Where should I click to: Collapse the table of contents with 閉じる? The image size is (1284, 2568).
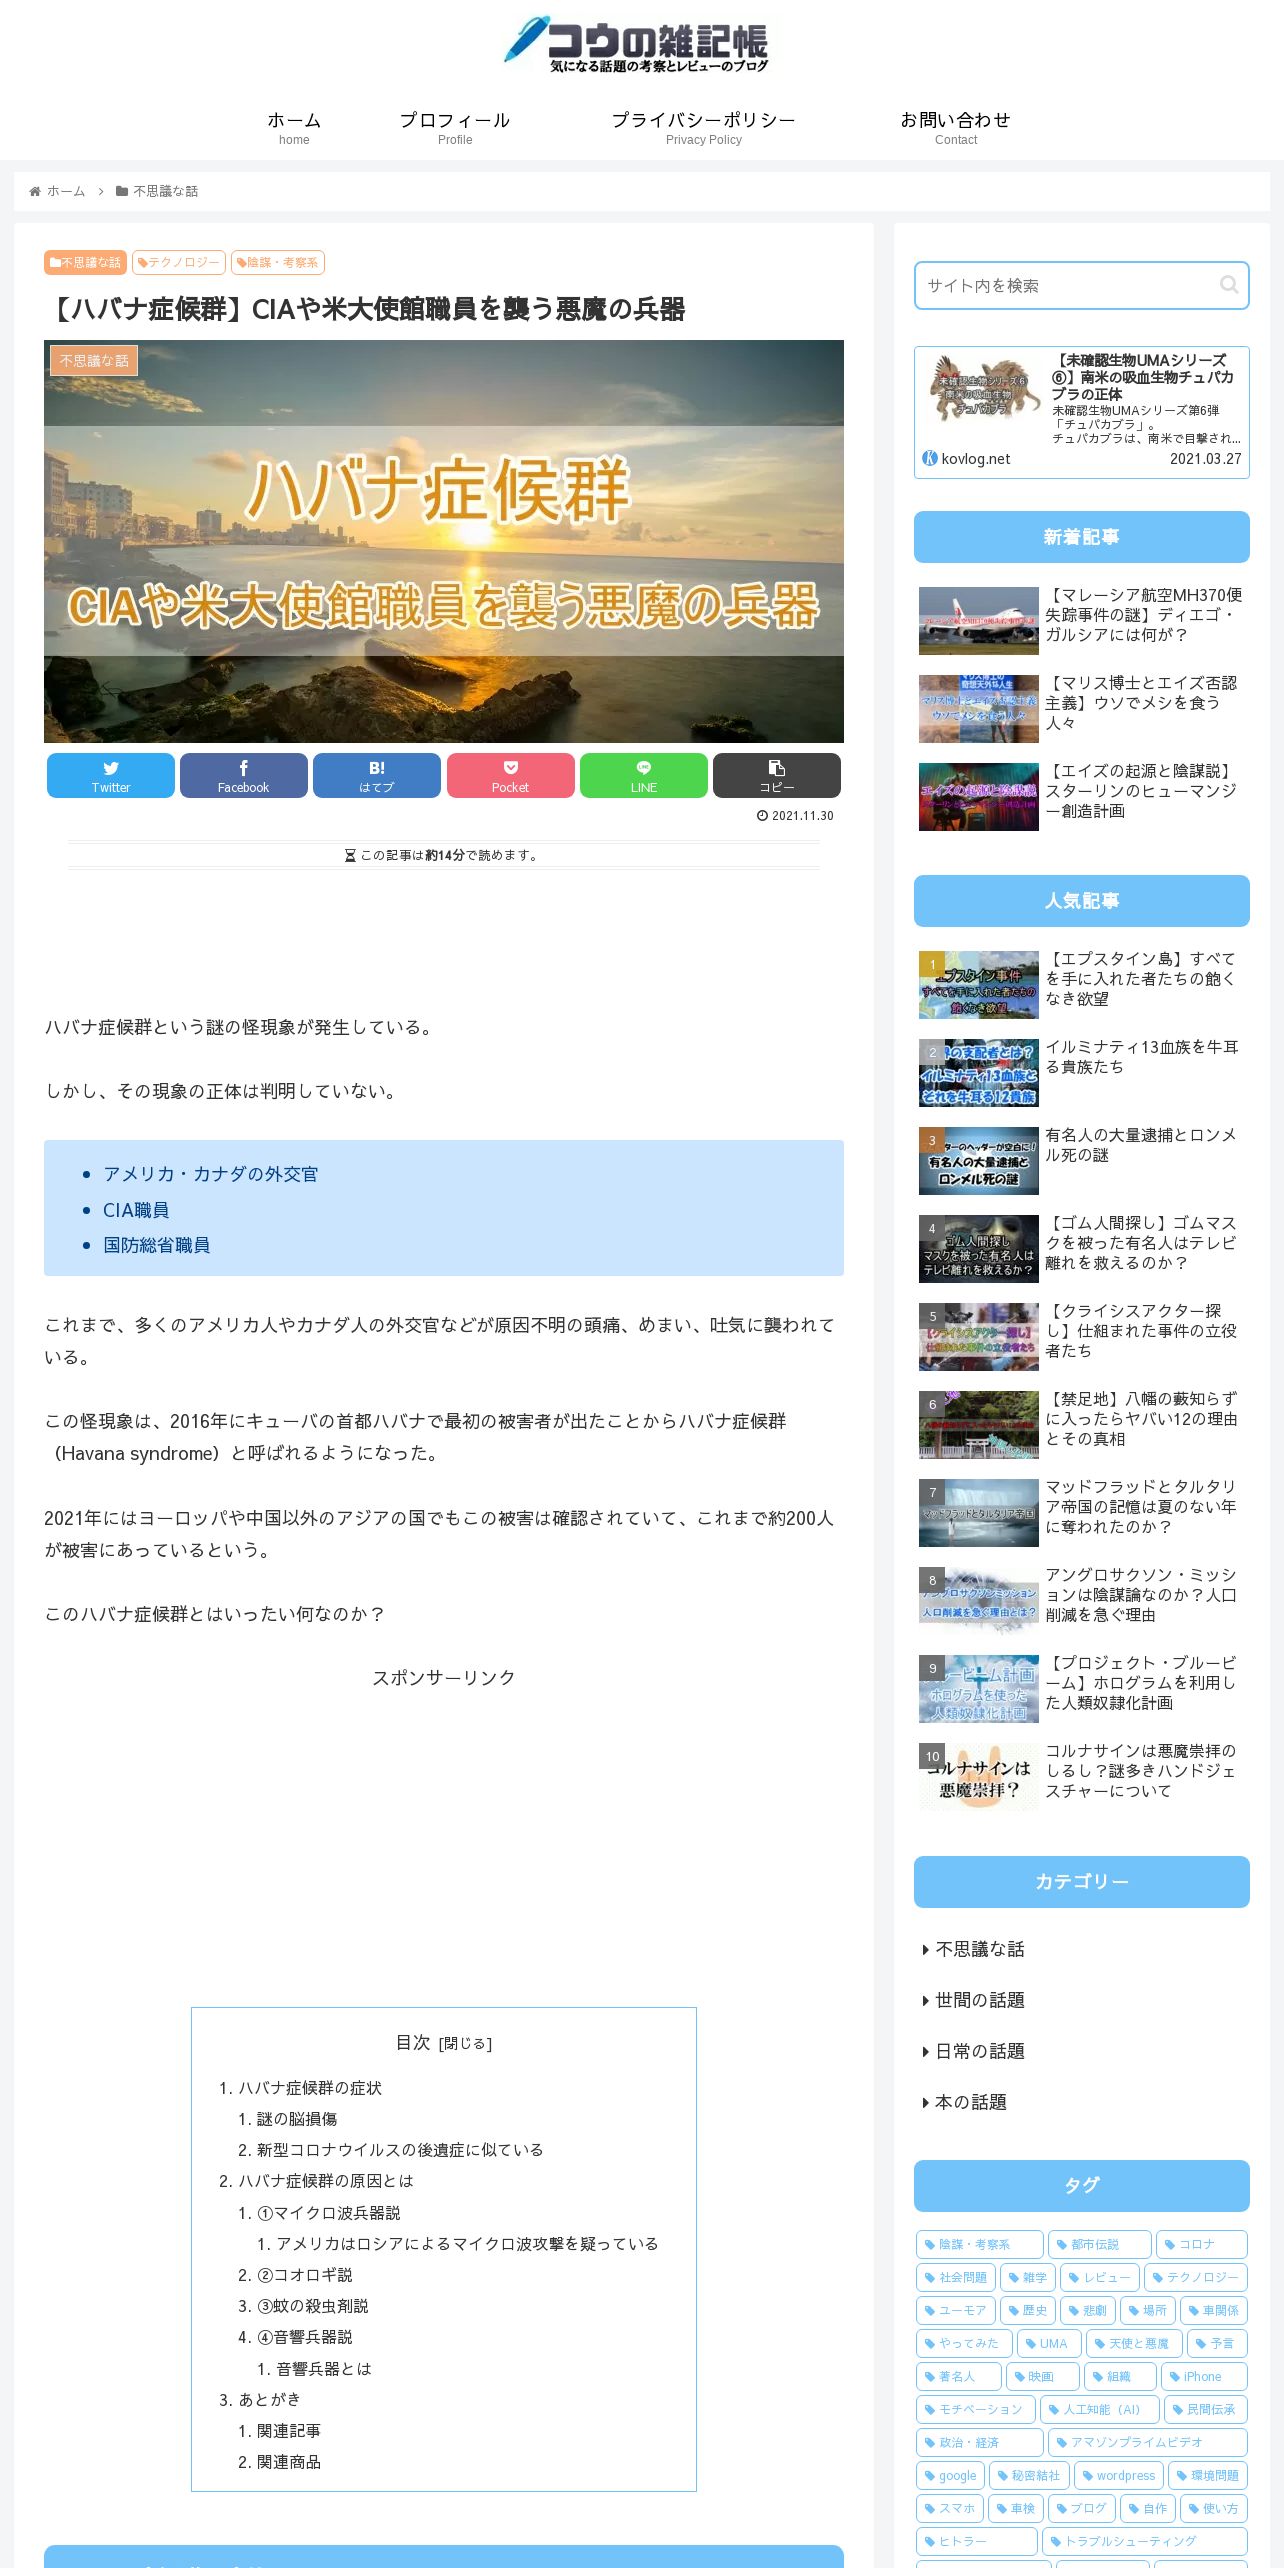(466, 2044)
